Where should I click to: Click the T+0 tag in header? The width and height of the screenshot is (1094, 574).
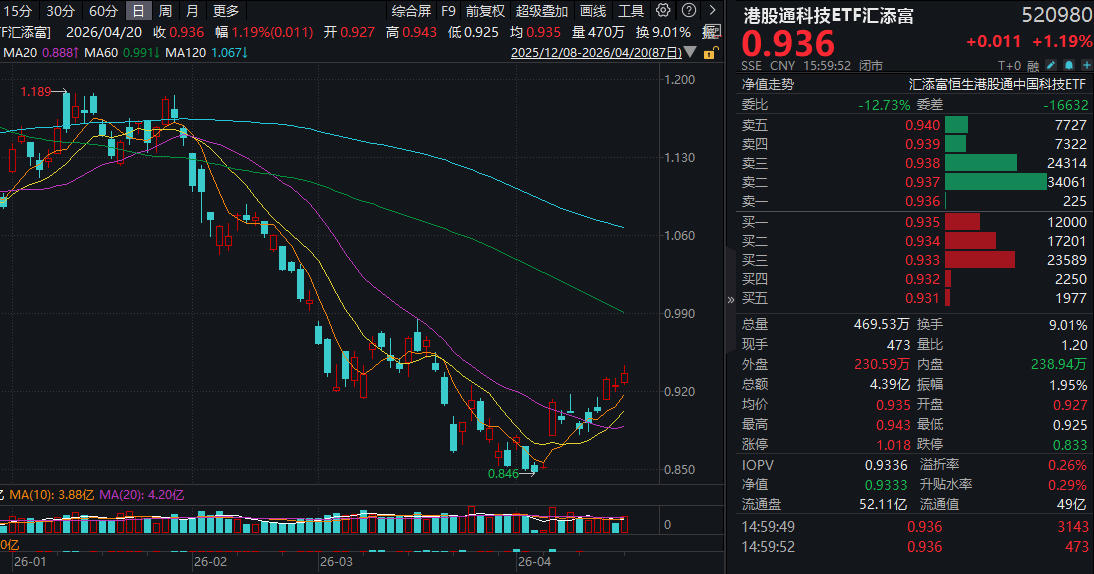1009,66
